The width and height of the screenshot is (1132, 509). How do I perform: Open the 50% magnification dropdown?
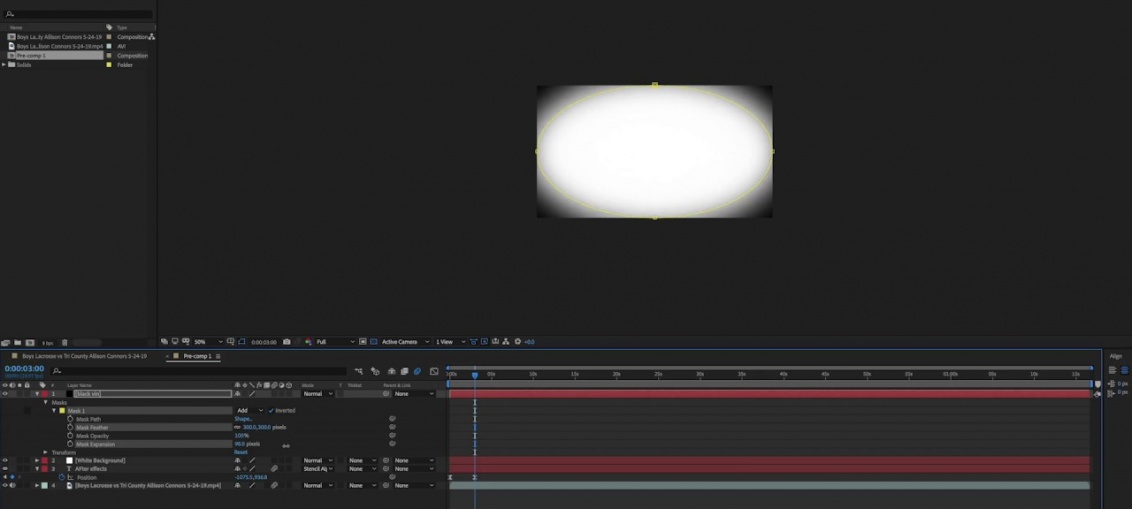[209, 341]
